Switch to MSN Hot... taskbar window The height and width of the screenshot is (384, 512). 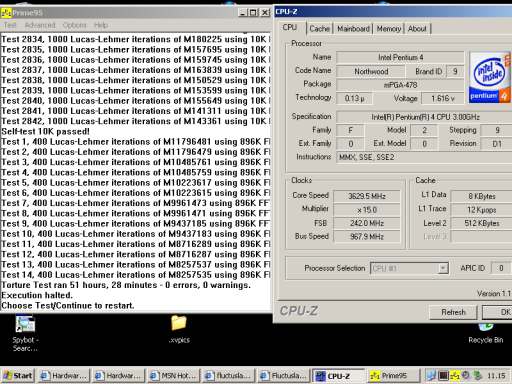point(173,376)
